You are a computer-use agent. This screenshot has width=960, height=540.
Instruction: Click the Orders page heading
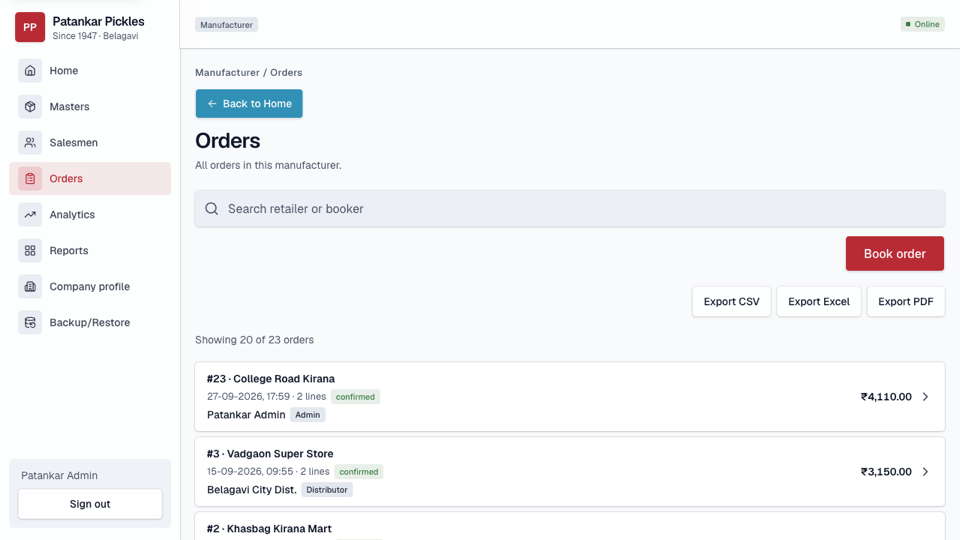click(228, 141)
